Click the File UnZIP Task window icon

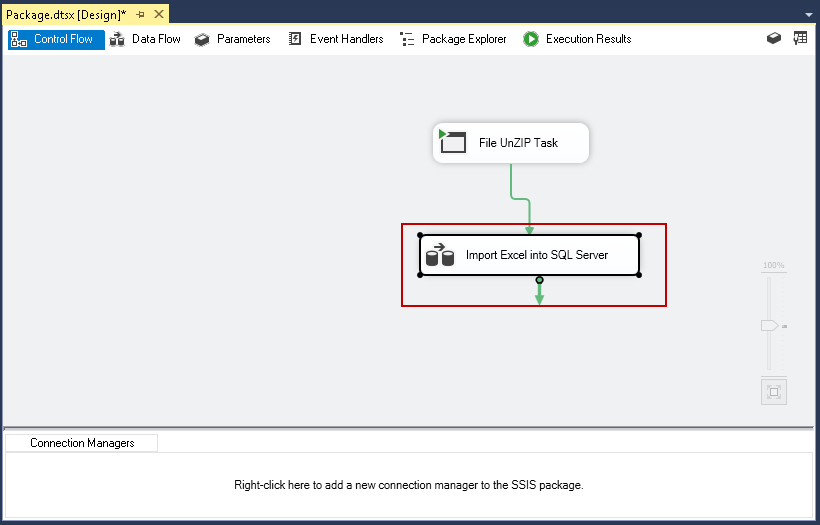click(x=452, y=142)
